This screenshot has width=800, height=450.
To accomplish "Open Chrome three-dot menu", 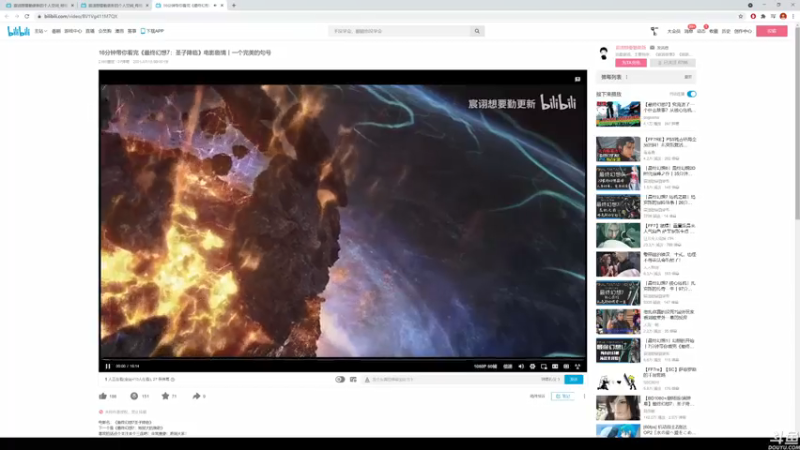I will (793, 16).
